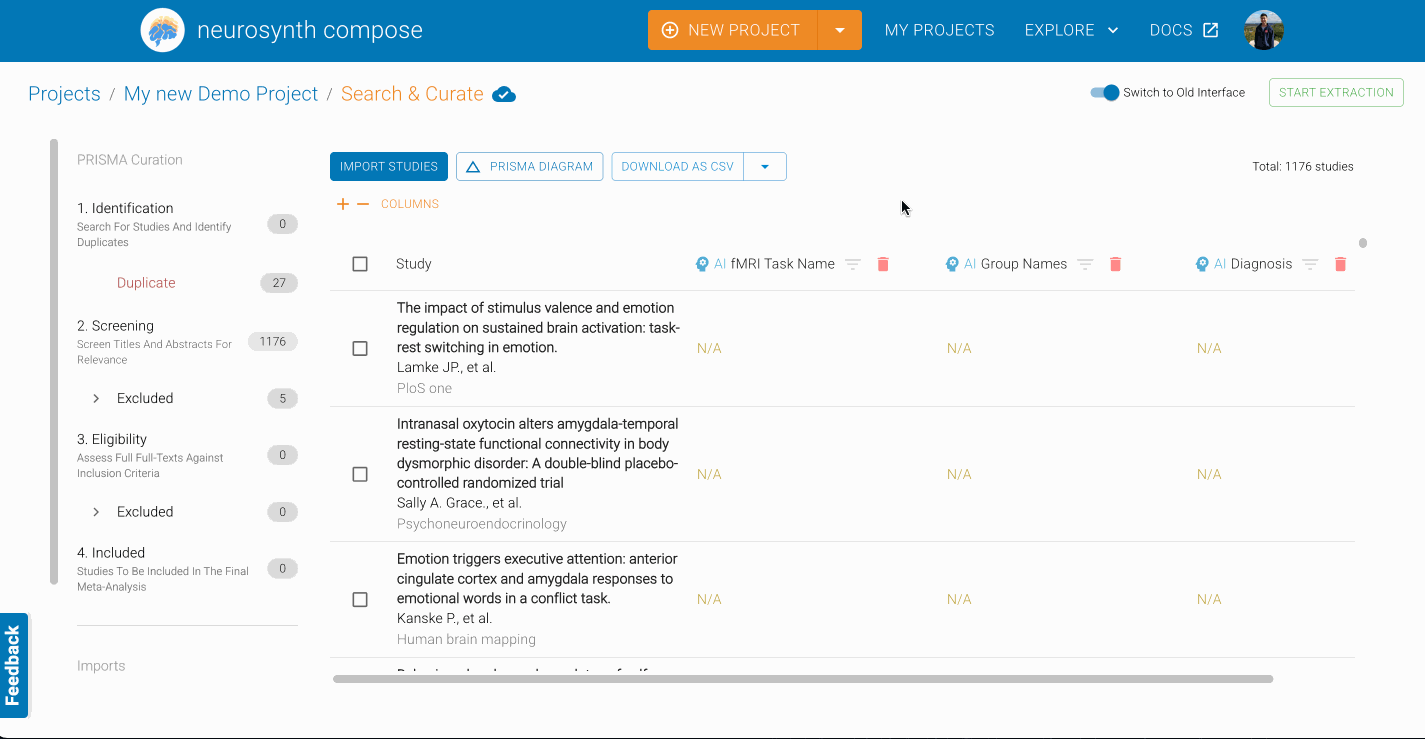Click the DOWNLOAD AS CSV button
Screen dimensions: 1425x739
[x=678, y=167]
